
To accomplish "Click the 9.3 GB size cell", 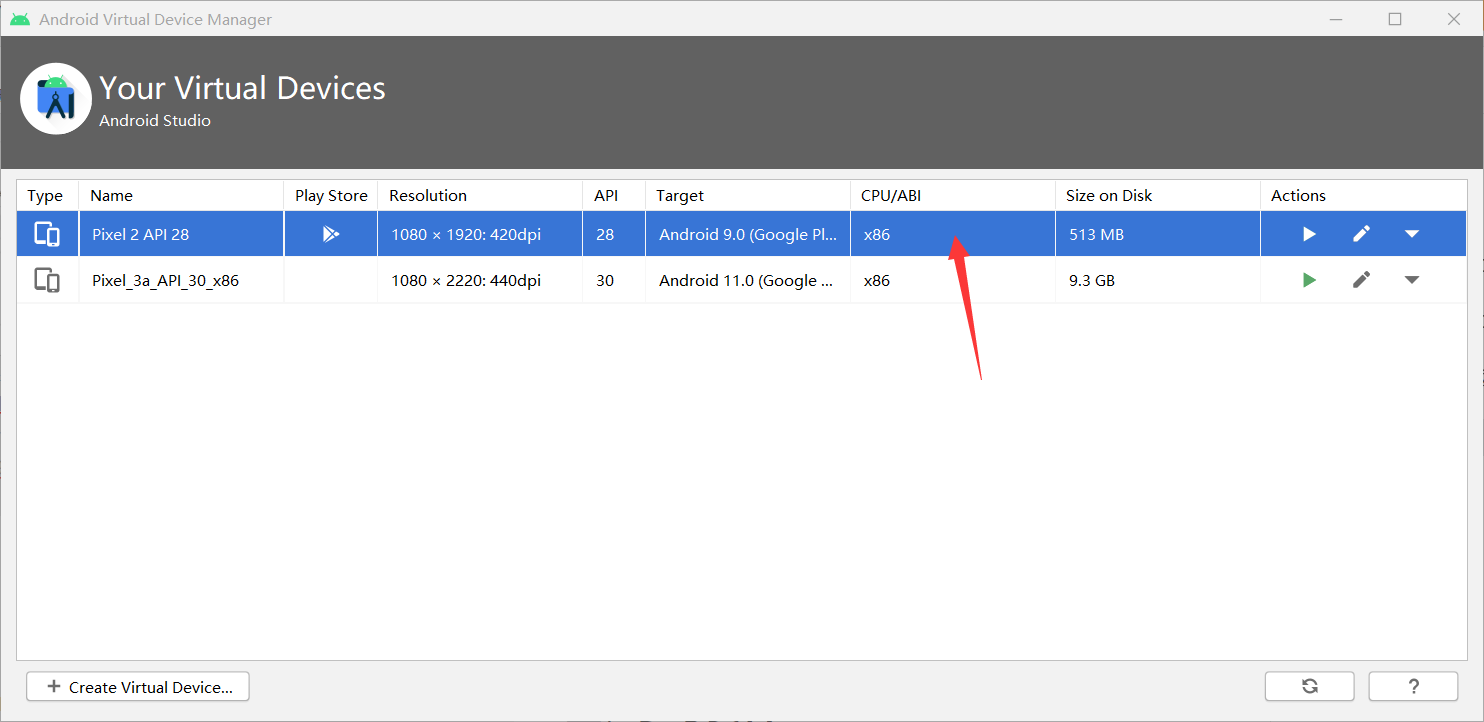I will pos(1158,280).
